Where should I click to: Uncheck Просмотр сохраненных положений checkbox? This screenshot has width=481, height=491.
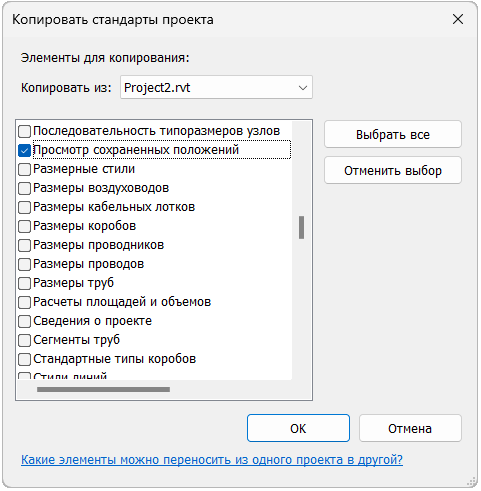pos(24,150)
